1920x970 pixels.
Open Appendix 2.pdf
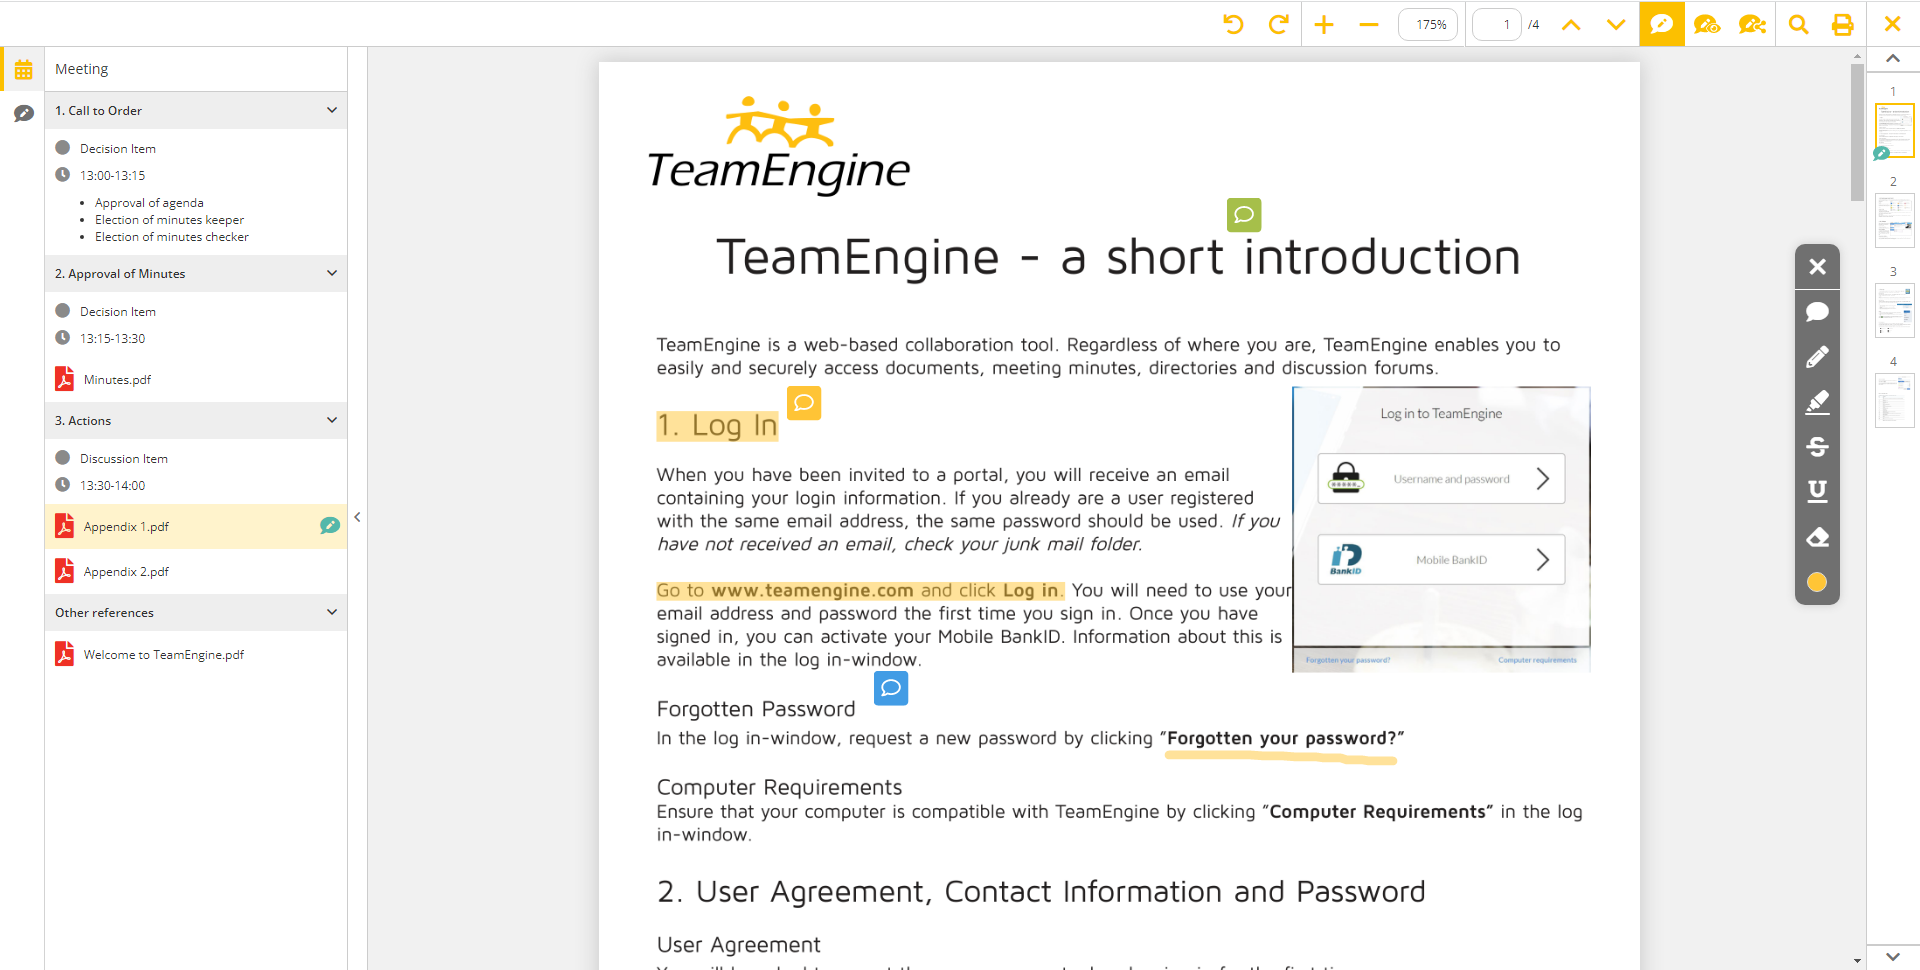point(126,571)
